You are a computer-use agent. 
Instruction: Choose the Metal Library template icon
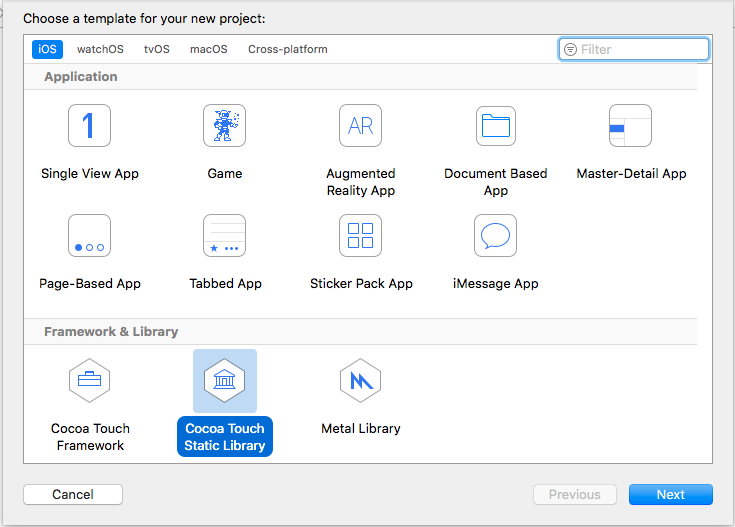click(360, 381)
